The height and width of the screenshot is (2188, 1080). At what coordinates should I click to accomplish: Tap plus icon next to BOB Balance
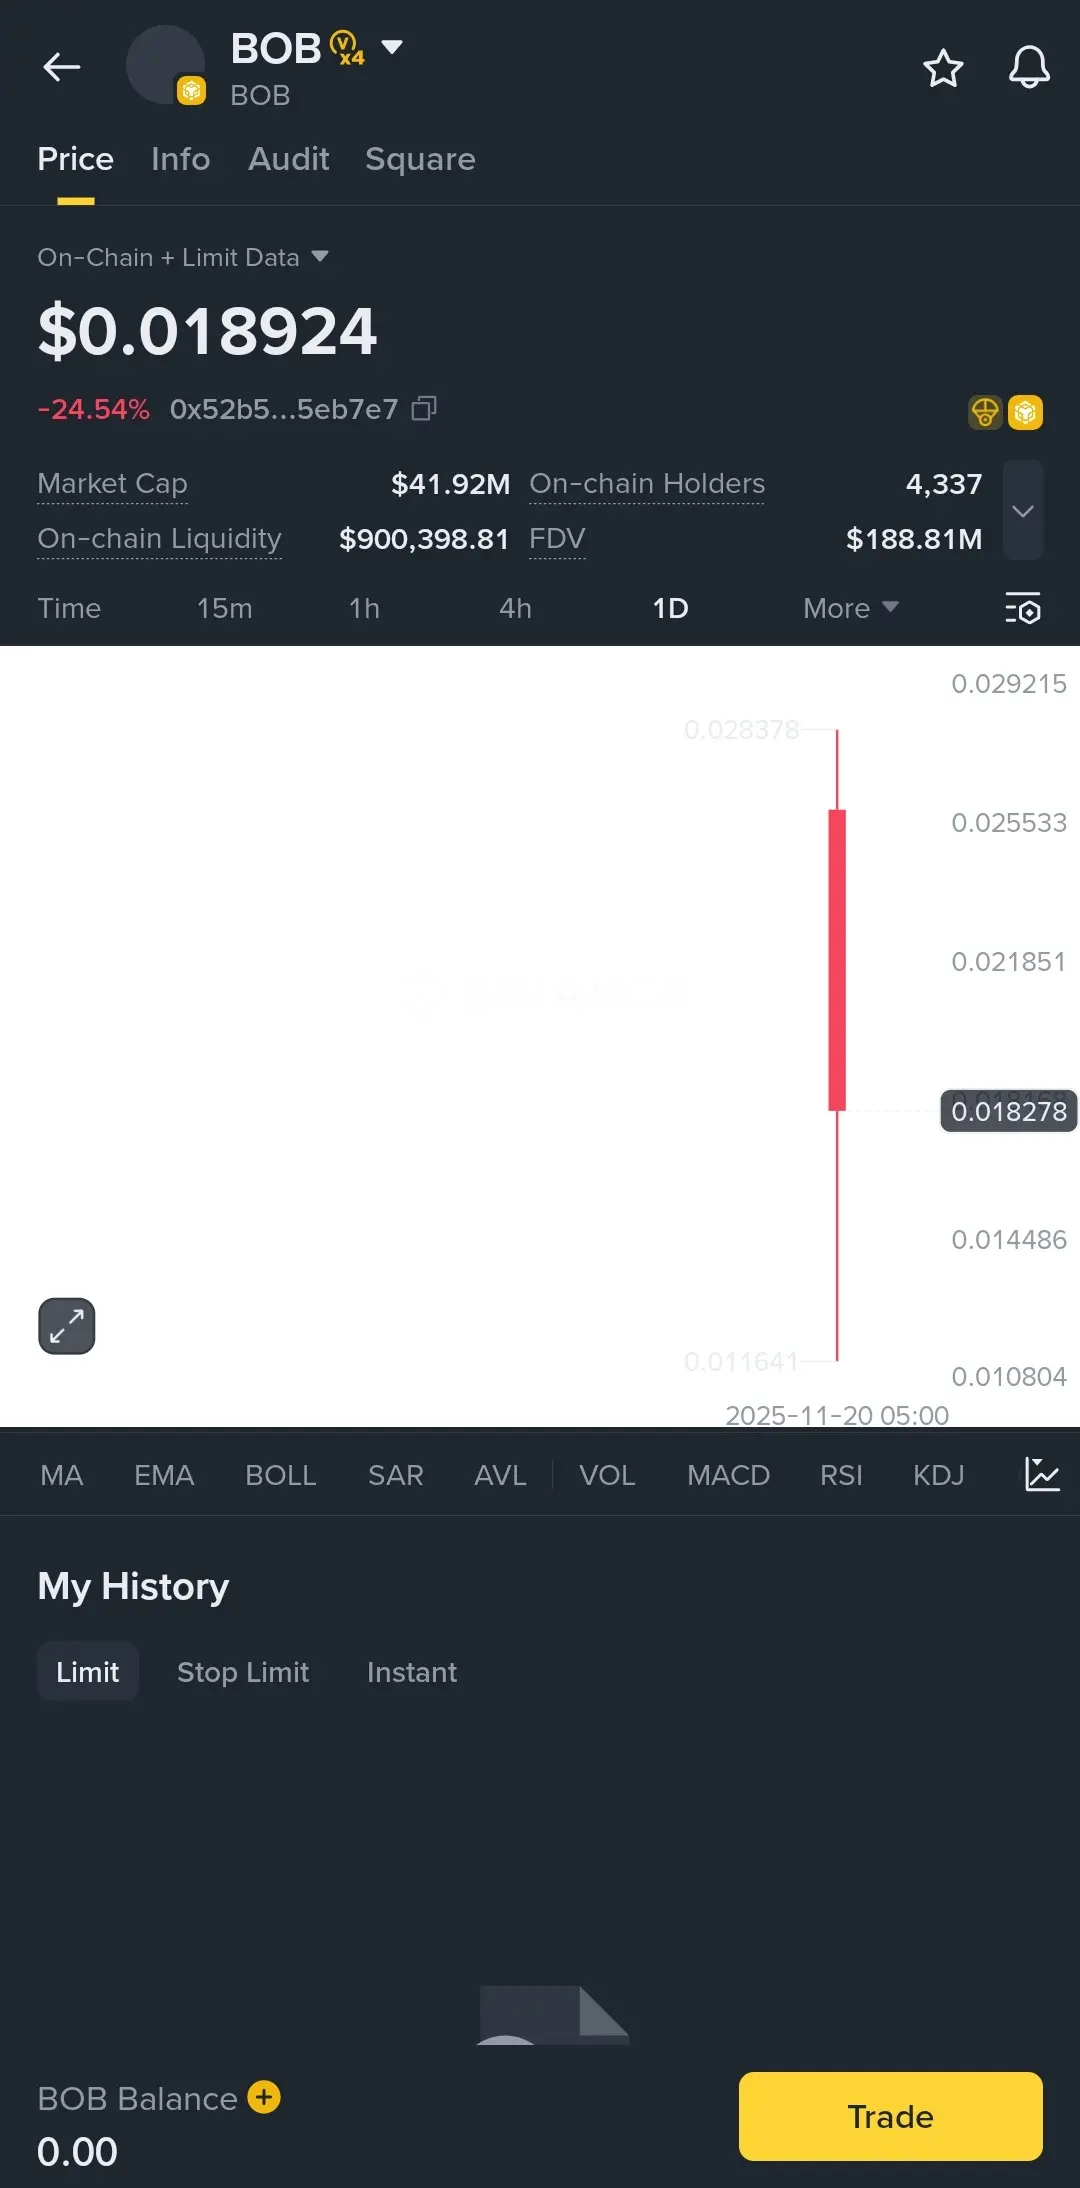pos(264,2097)
